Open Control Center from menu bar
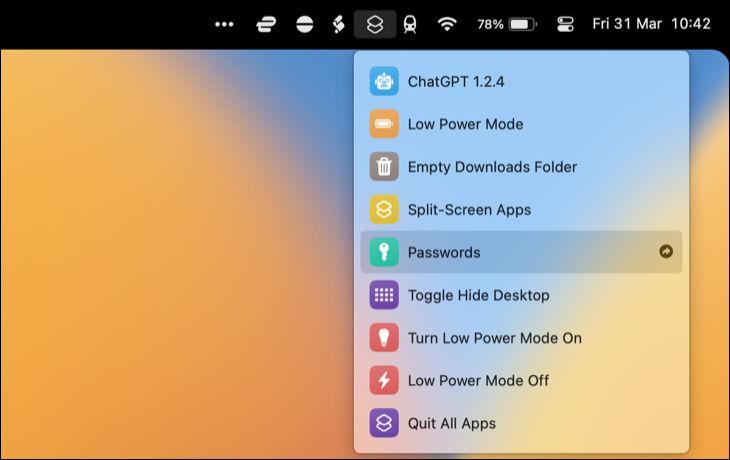Viewport: 730px width, 460px height. (x=565, y=24)
